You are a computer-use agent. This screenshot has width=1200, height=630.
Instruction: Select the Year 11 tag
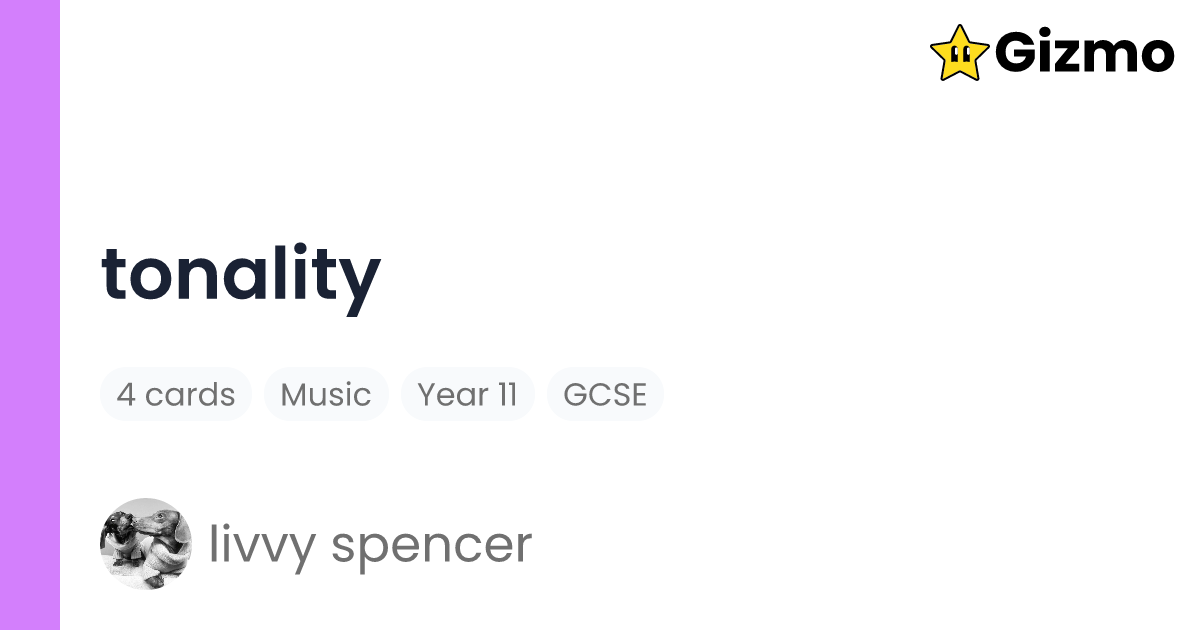pyautogui.click(x=467, y=394)
